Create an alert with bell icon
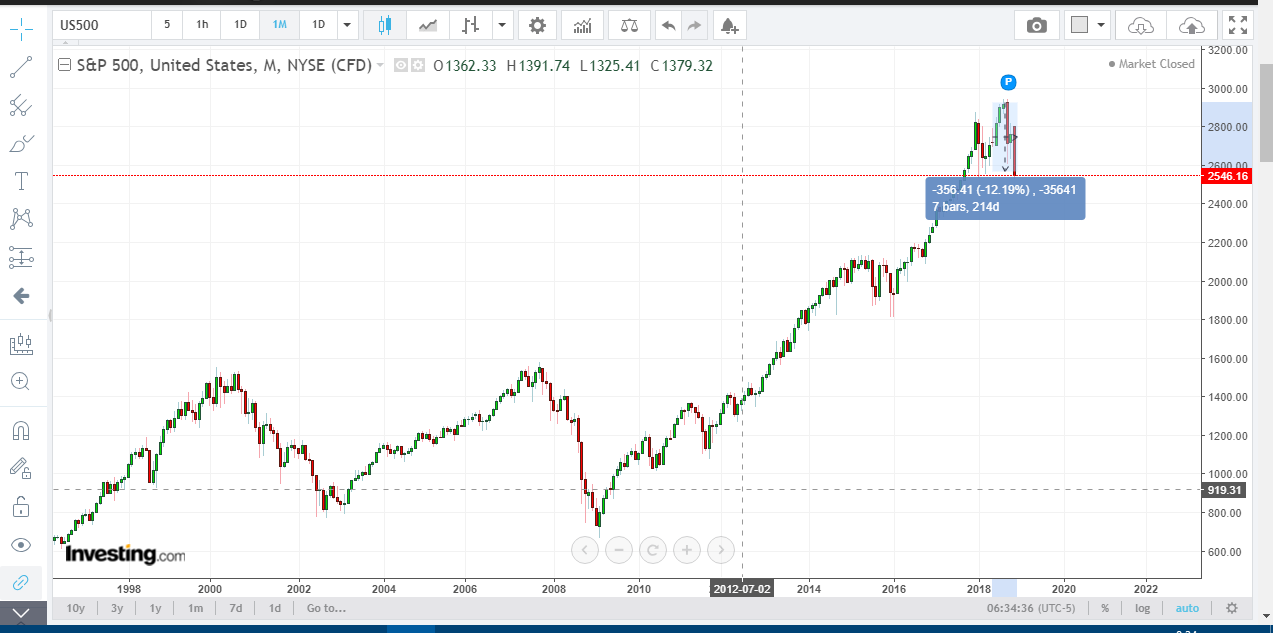This screenshot has height=634, width=1273. click(x=730, y=25)
